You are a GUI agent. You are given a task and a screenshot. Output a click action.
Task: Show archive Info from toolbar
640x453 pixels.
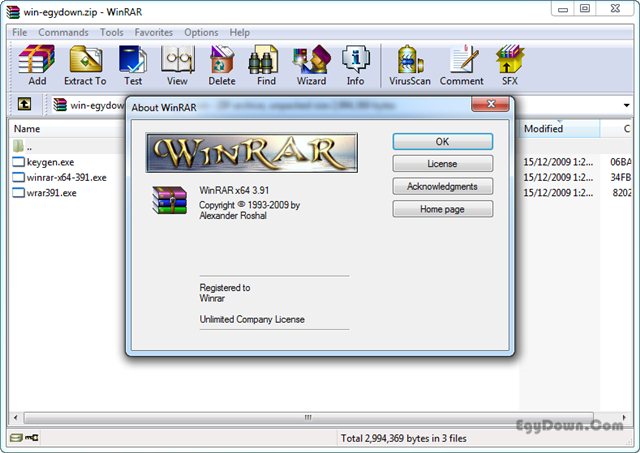click(356, 59)
